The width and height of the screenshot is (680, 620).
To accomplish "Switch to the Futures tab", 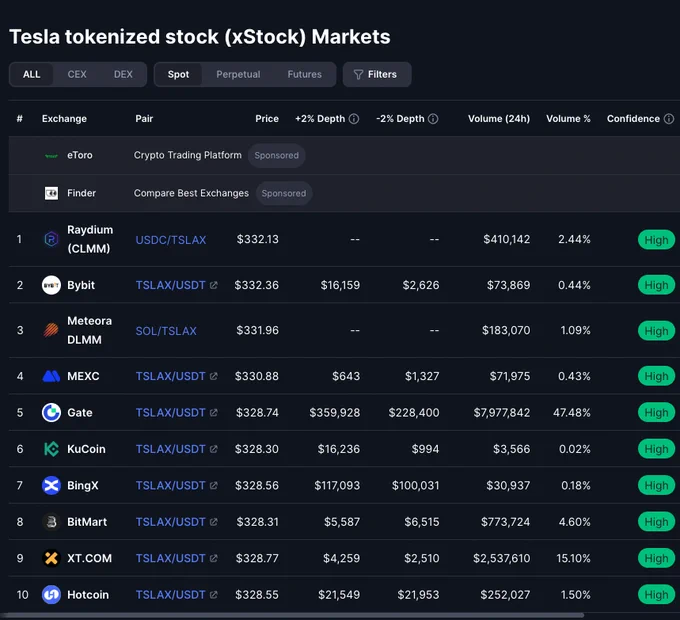I will pyautogui.click(x=304, y=75).
